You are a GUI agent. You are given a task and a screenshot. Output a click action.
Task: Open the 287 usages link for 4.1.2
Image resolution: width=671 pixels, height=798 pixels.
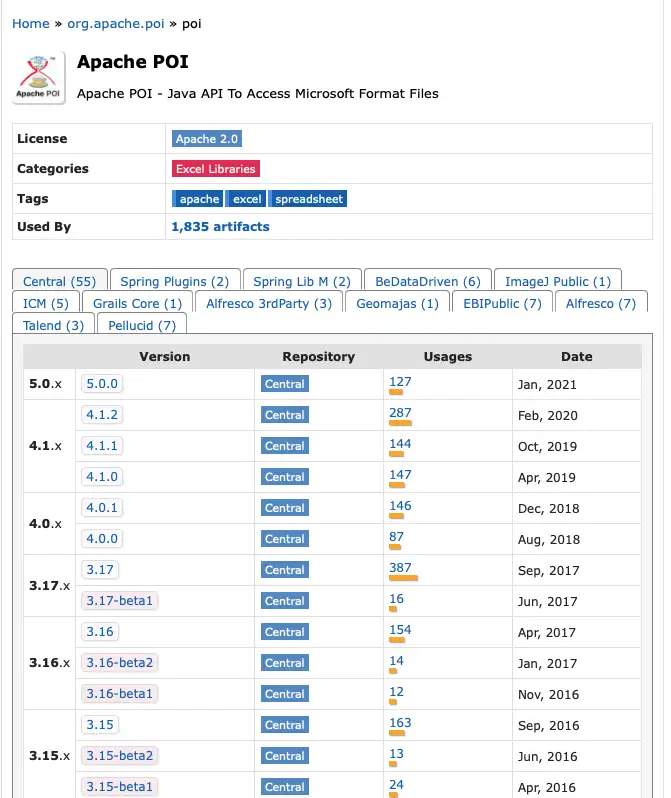[x=400, y=413]
